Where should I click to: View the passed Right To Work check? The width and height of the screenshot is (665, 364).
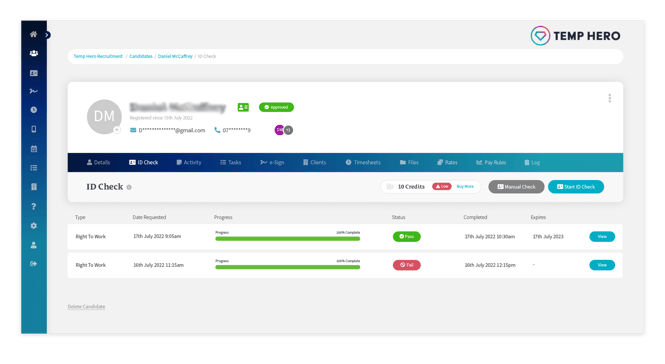pyautogui.click(x=602, y=236)
